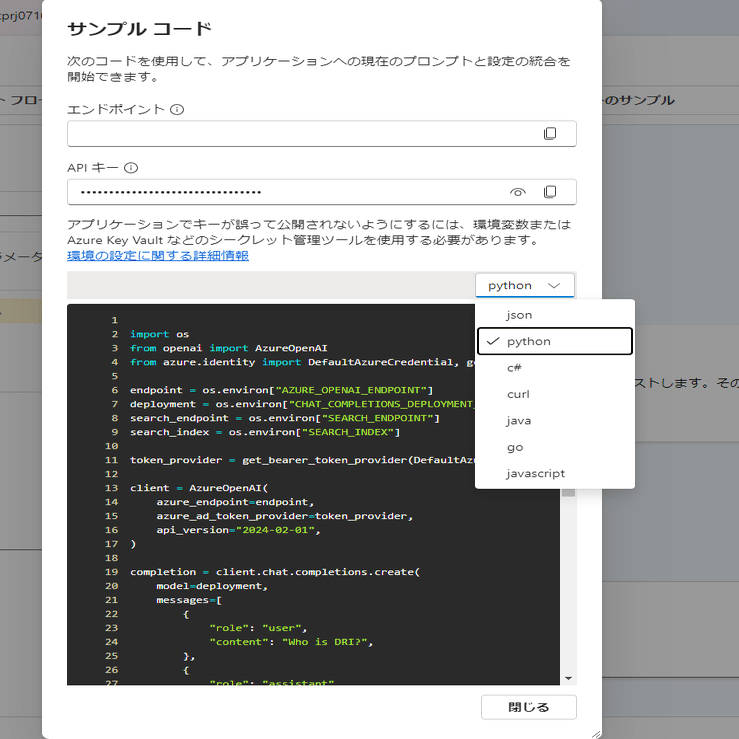This screenshot has height=739, width=739.
Task: Click 'completion = client.chat.completions.create(' line
Action: point(275,572)
